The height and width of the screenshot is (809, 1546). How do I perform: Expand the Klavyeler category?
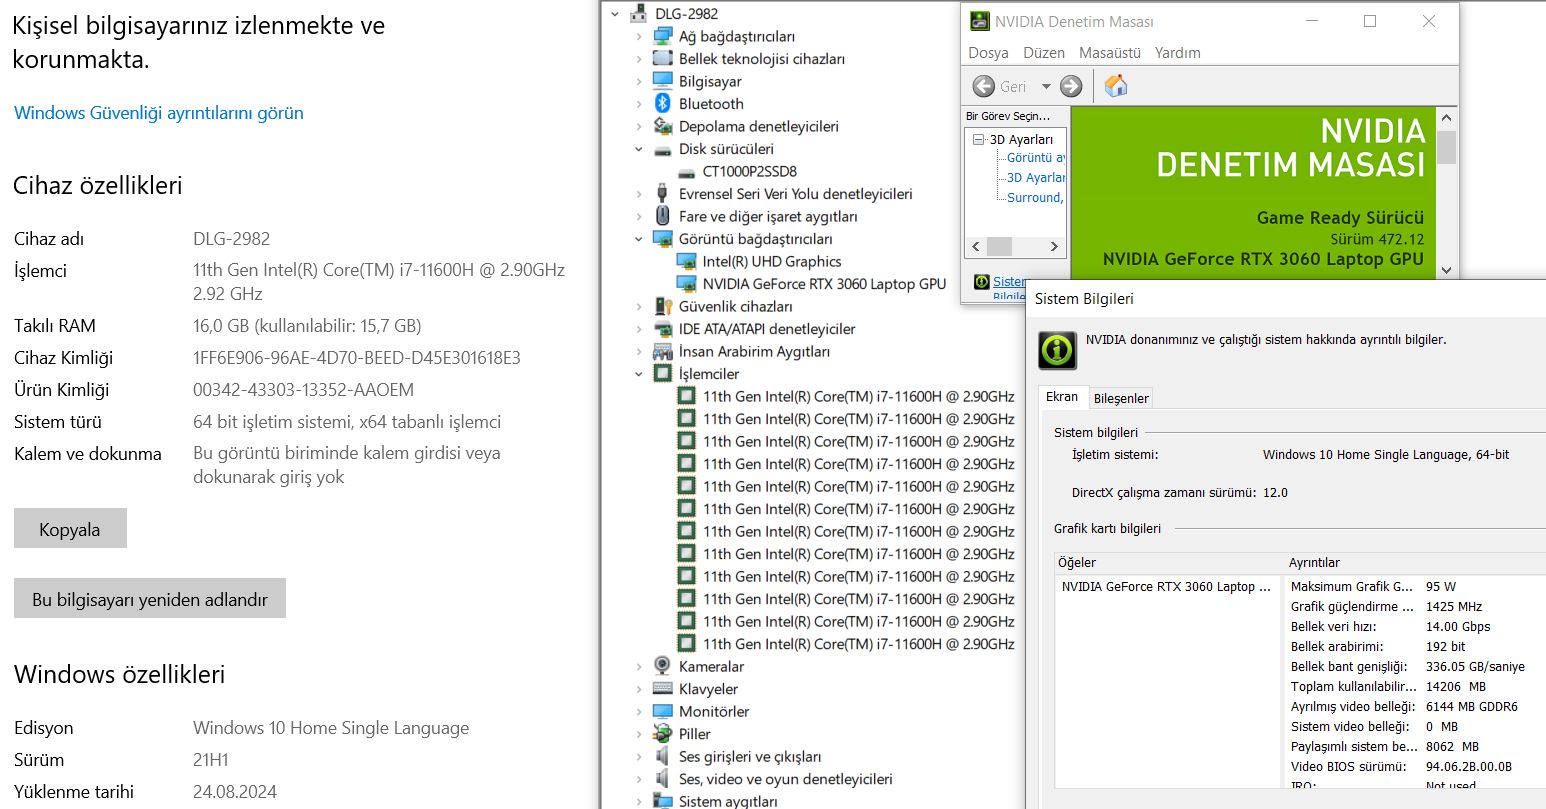[x=639, y=689]
